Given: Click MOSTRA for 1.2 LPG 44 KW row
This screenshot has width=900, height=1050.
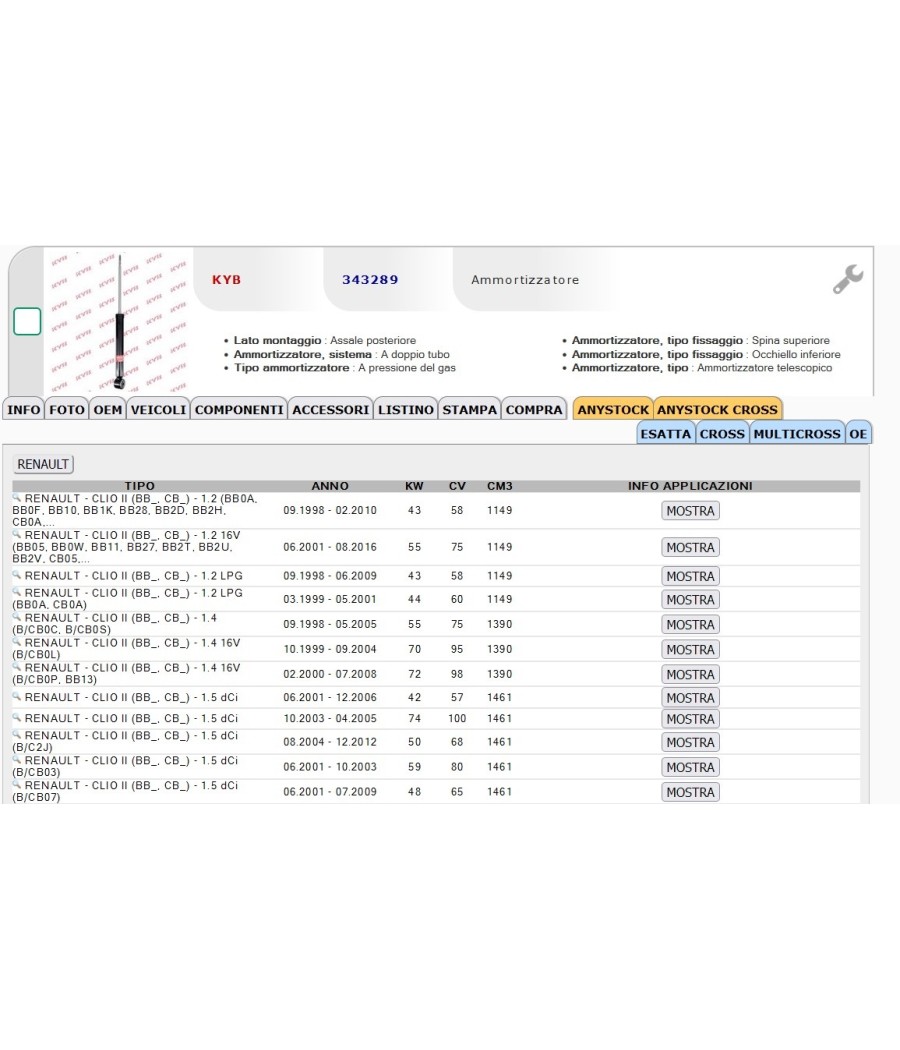Looking at the screenshot, I should coord(690,599).
